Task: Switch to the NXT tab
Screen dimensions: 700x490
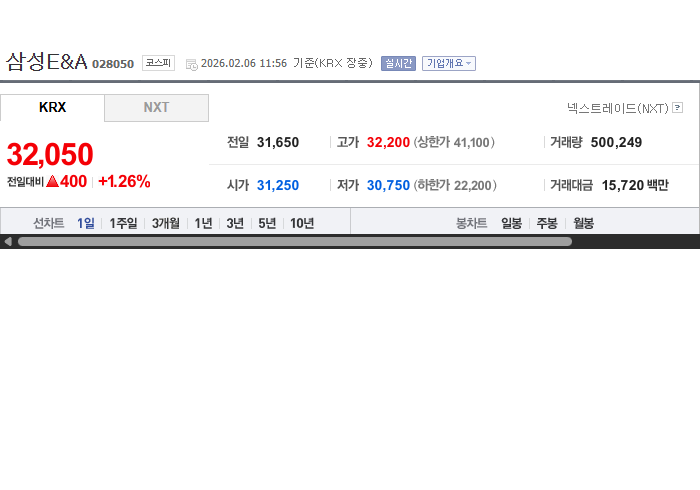Action: (156, 108)
